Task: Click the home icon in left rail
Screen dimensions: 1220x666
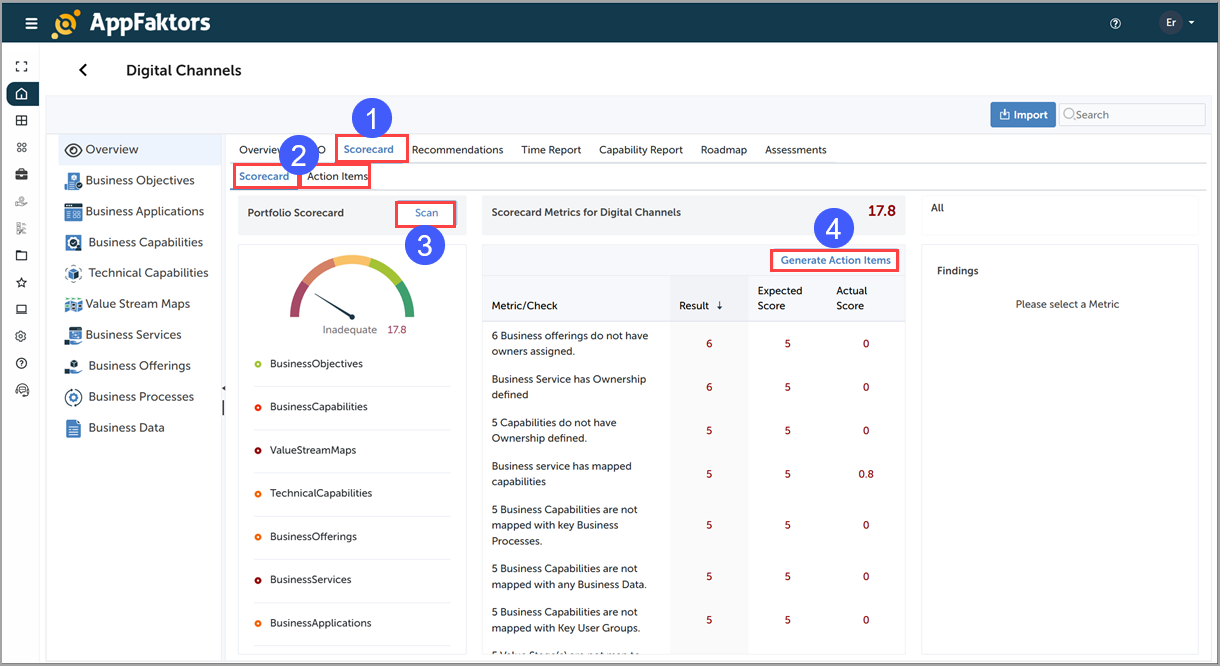Action: click(x=22, y=94)
